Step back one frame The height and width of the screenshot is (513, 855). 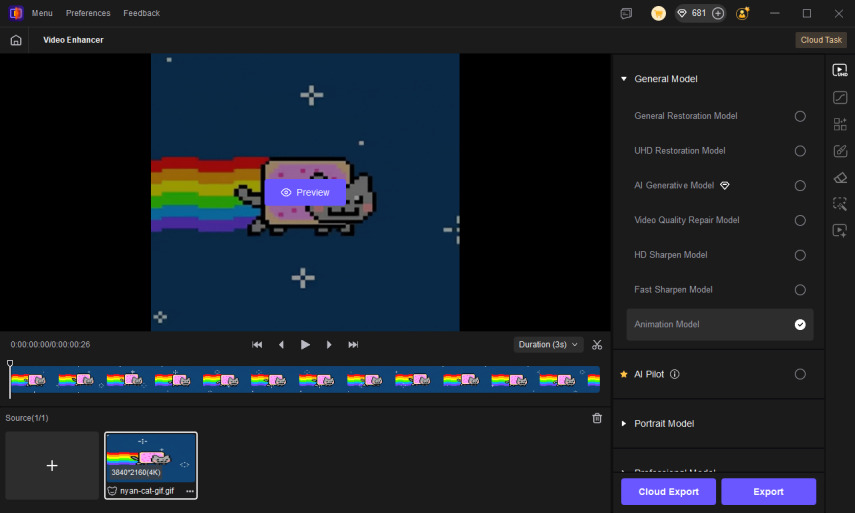pos(281,345)
